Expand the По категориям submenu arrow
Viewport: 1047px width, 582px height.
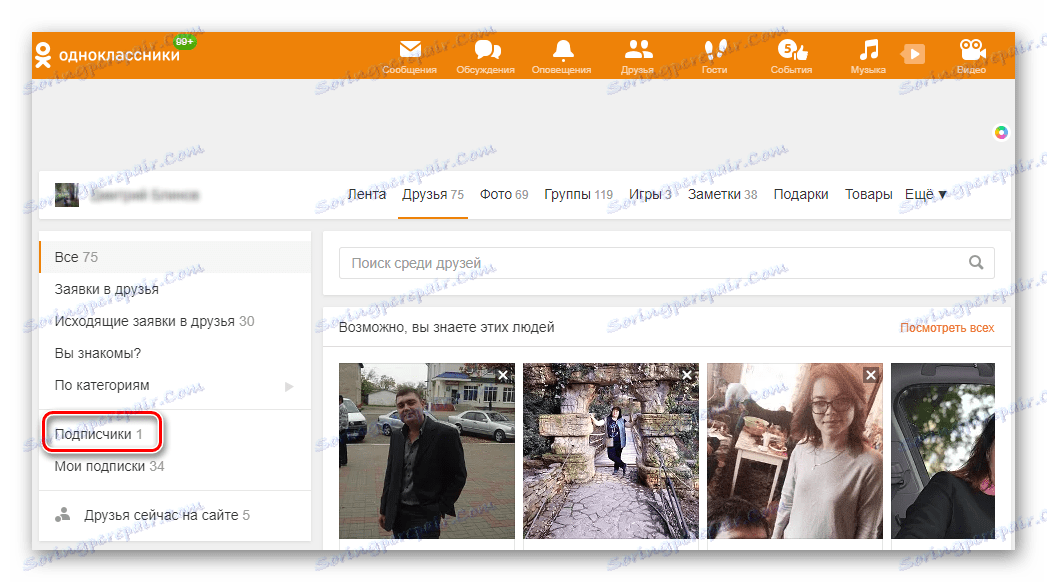pyautogui.click(x=288, y=384)
